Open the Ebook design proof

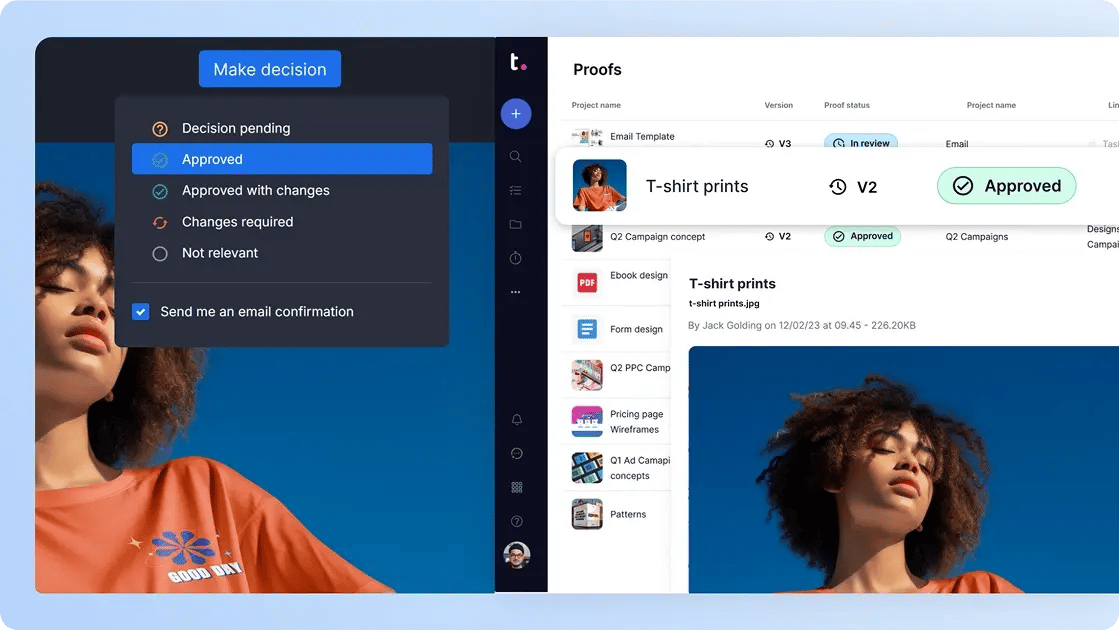(x=638, y=276)
